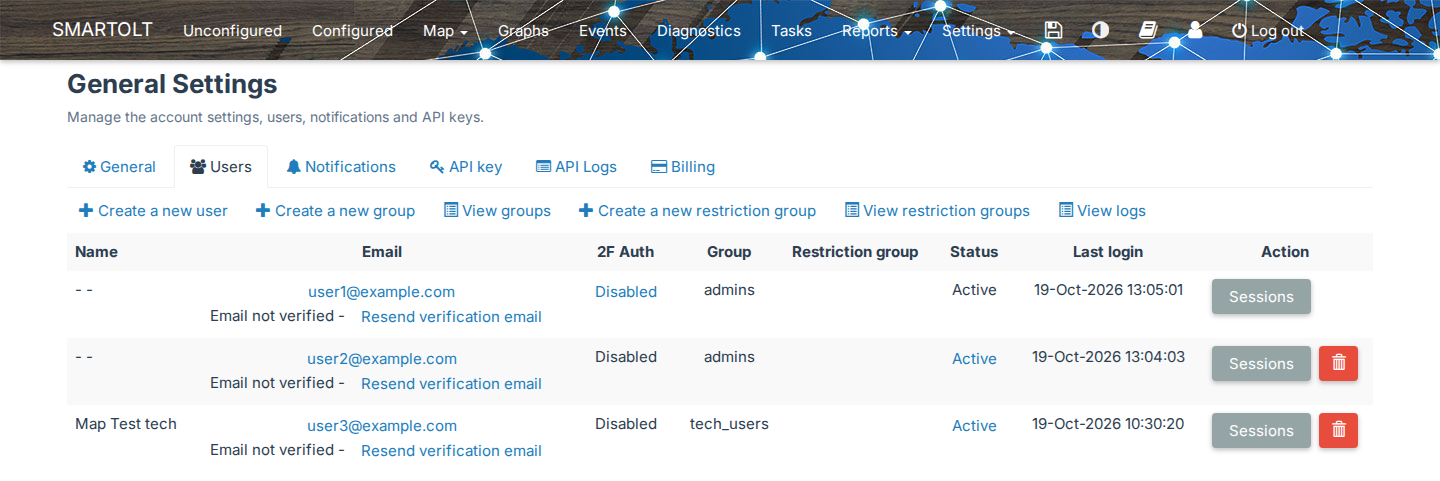The width and height of the screenshot is (1440, 481).
Task: Resend verification email for user1@example.com
Action: pos(451,317)
